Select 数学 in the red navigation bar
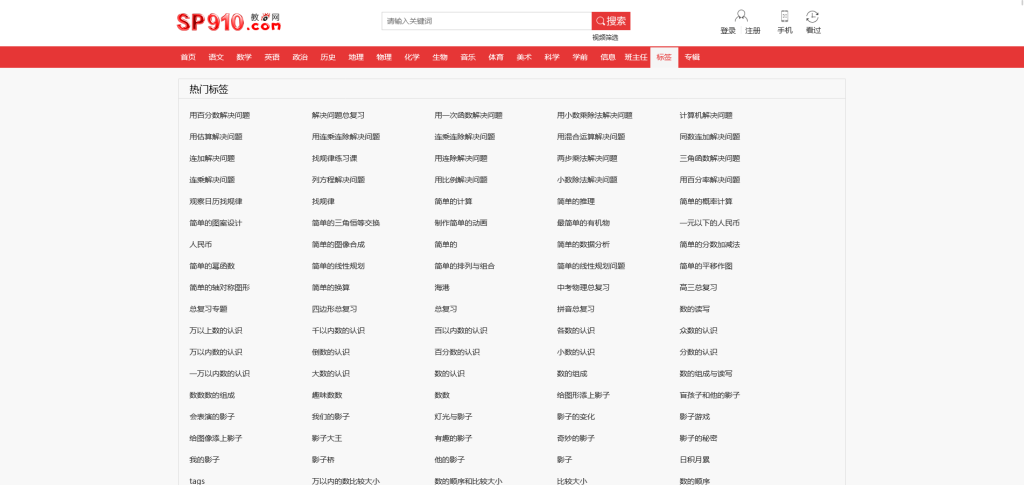 pos(244,57)
